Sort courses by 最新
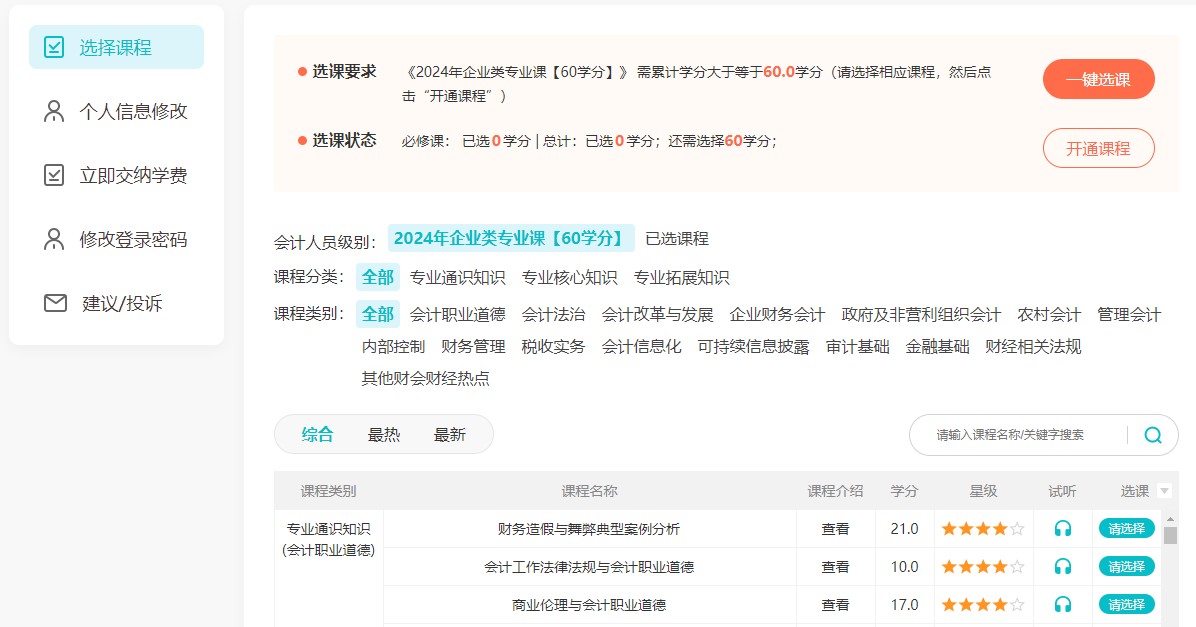The width and height of the screenshot is (1196, 627). click(x=449, y=435)
